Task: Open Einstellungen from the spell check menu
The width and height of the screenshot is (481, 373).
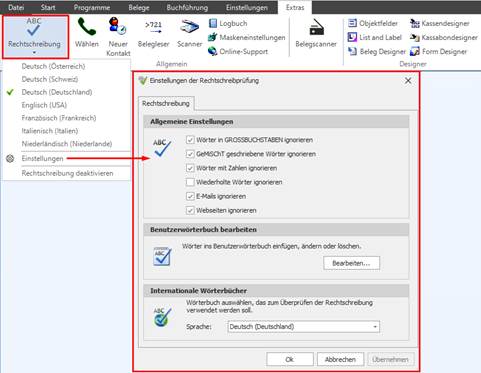Action: [42, 159]
